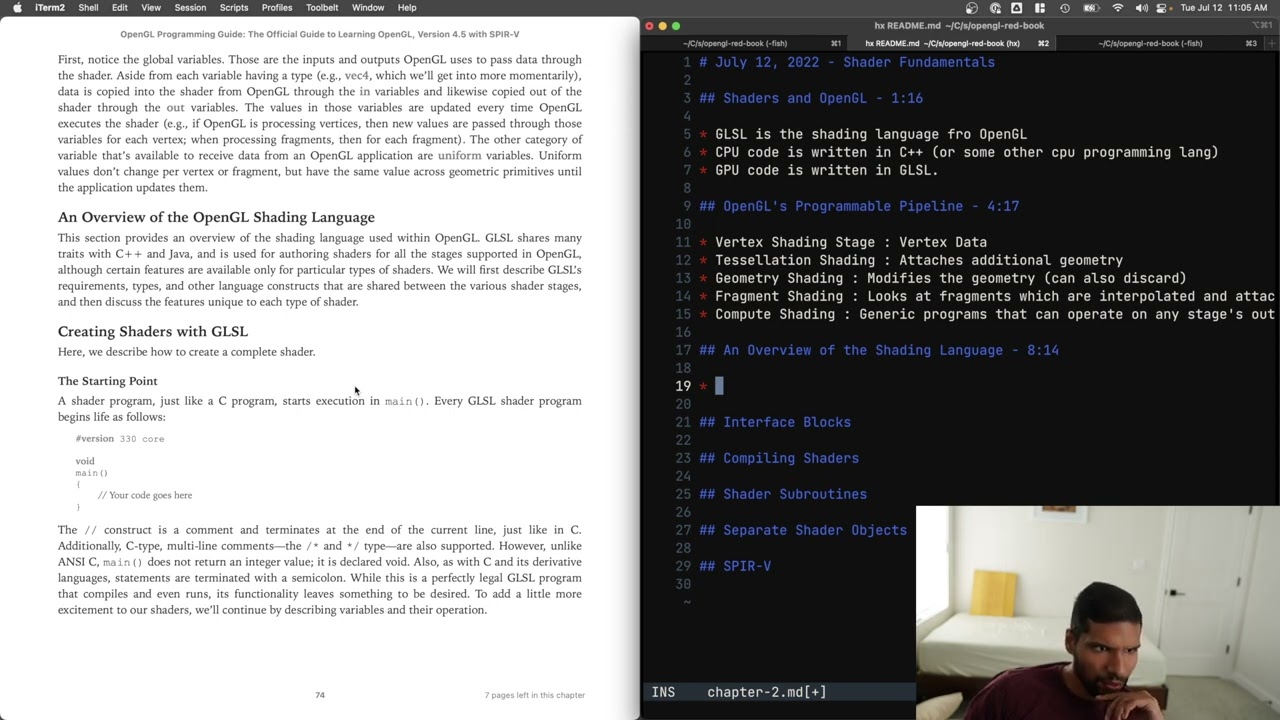This screenshot has height=720, width=1280.
Task: Open the Apple menu
Action: tap(17, 8)
